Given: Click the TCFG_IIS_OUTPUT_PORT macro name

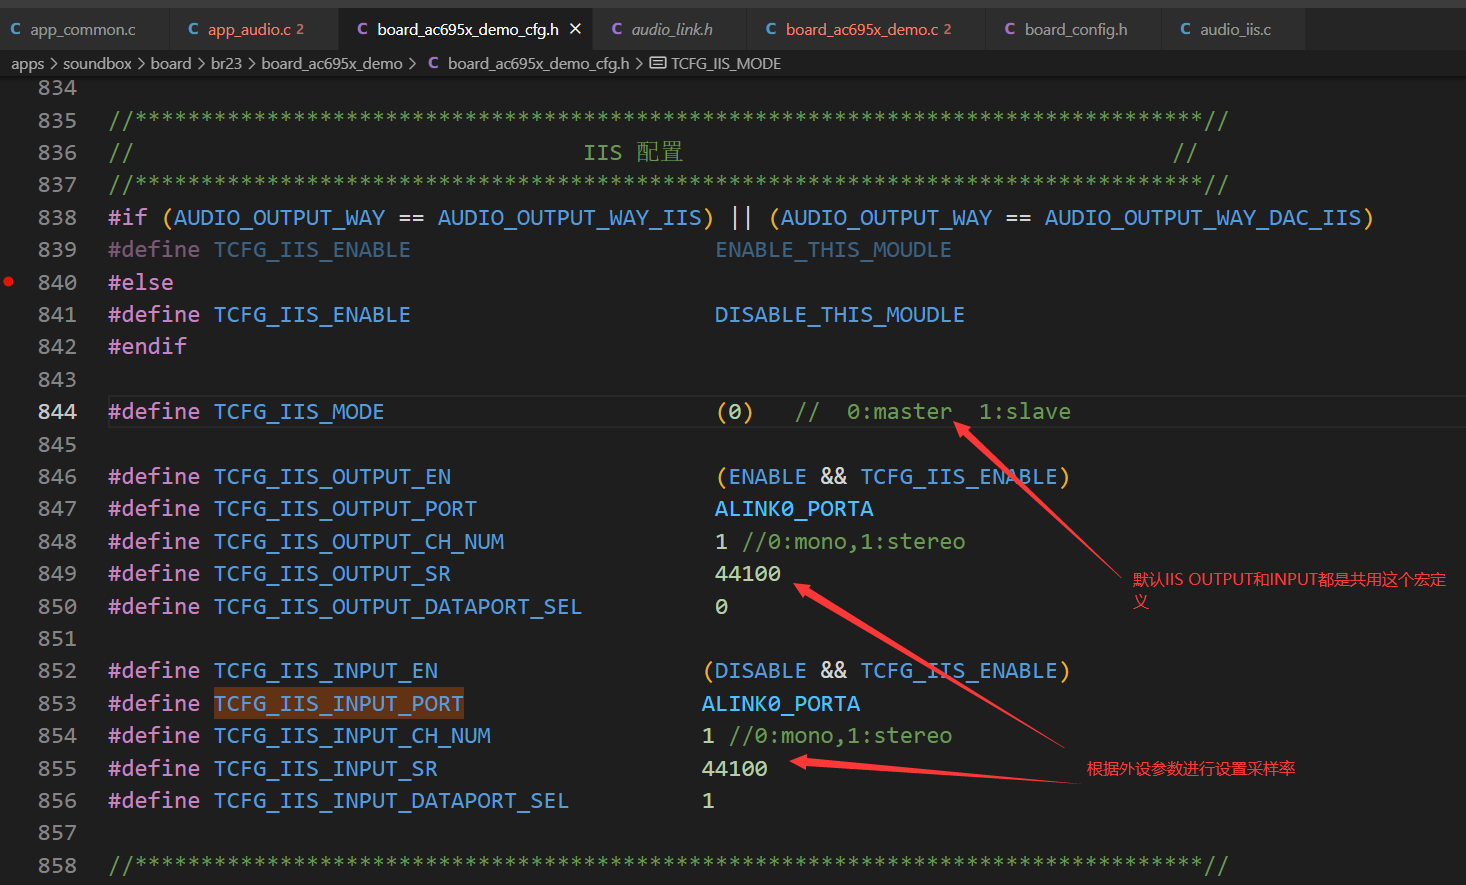Looking at the screenshot, I should point(345,509).
